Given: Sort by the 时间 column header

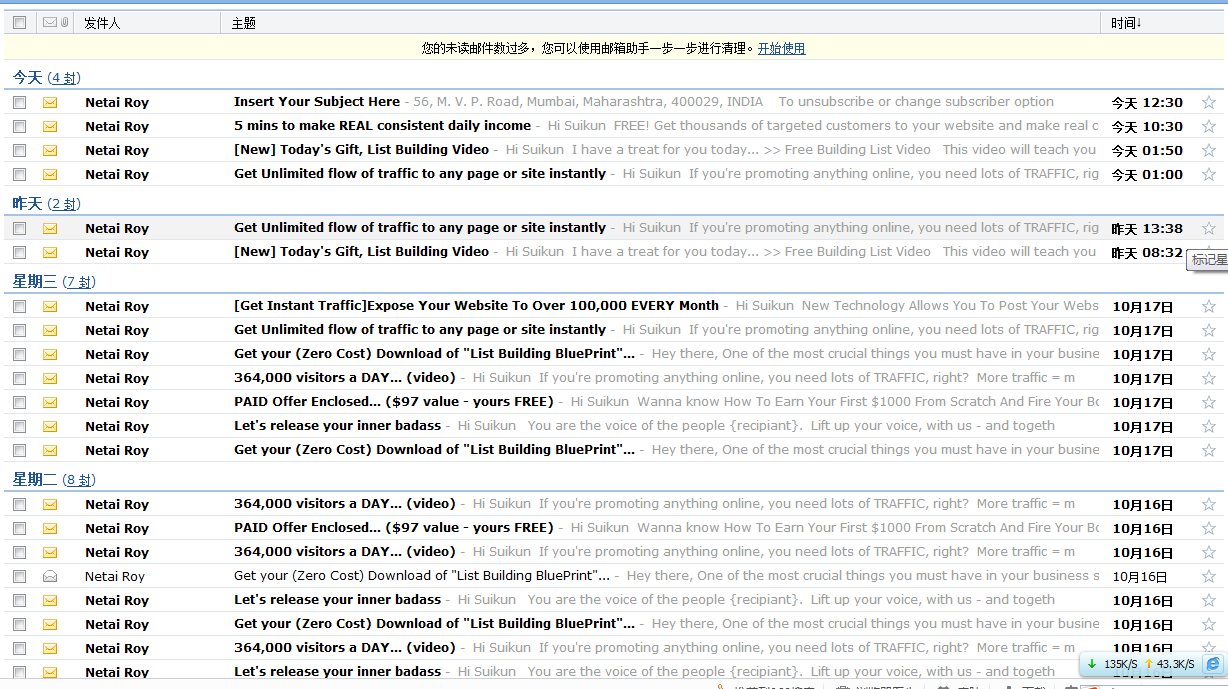Looking at the screenshot, I should click(1126, 23).
